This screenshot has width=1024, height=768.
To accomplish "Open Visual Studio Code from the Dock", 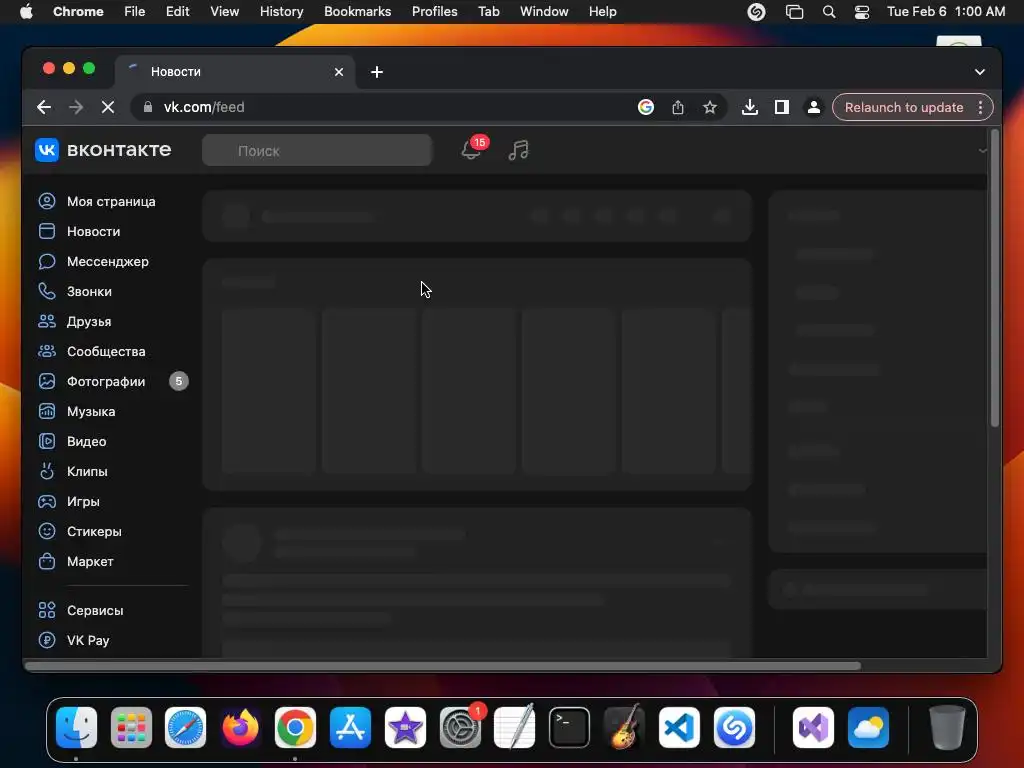I will [679, 728].
